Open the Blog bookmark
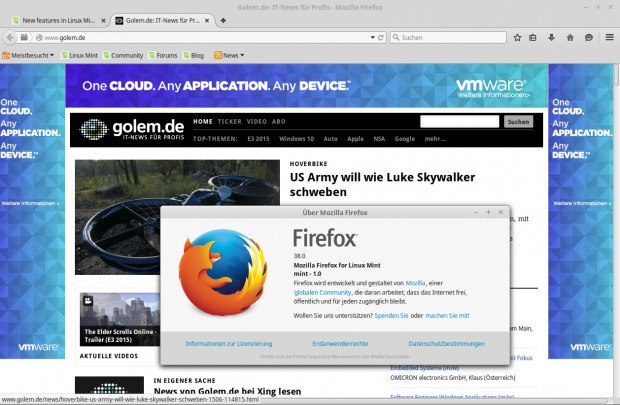 (193, 55)
